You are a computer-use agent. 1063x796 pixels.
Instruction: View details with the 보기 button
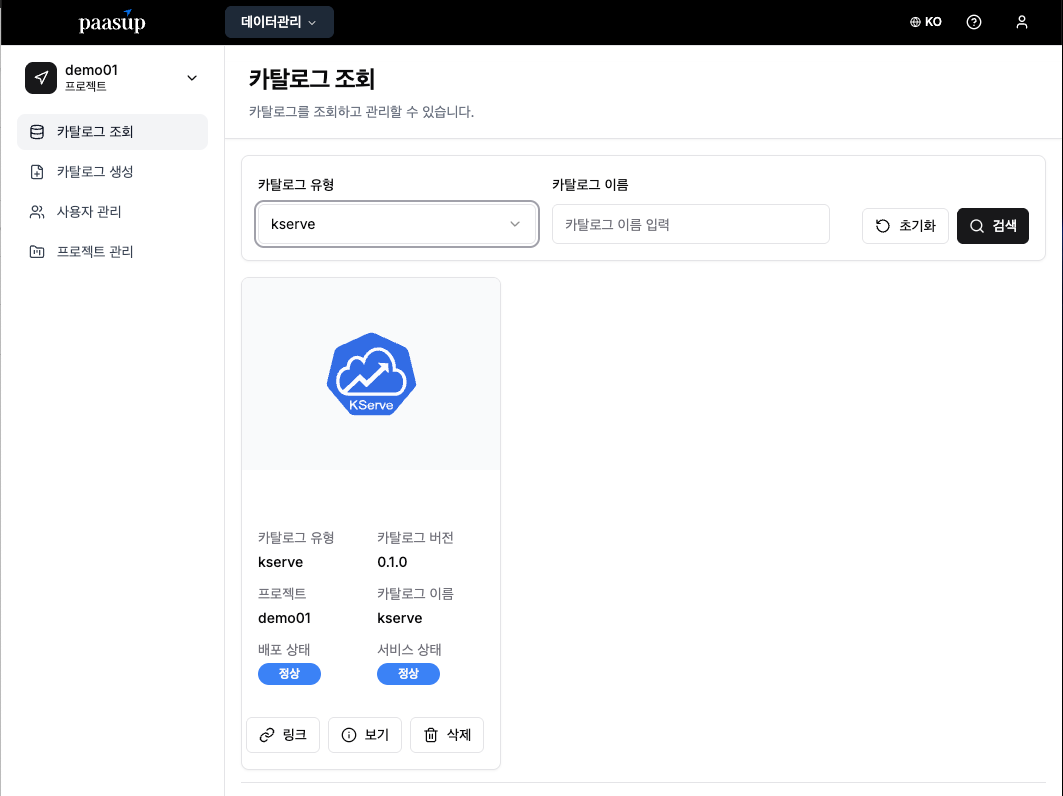365,735
